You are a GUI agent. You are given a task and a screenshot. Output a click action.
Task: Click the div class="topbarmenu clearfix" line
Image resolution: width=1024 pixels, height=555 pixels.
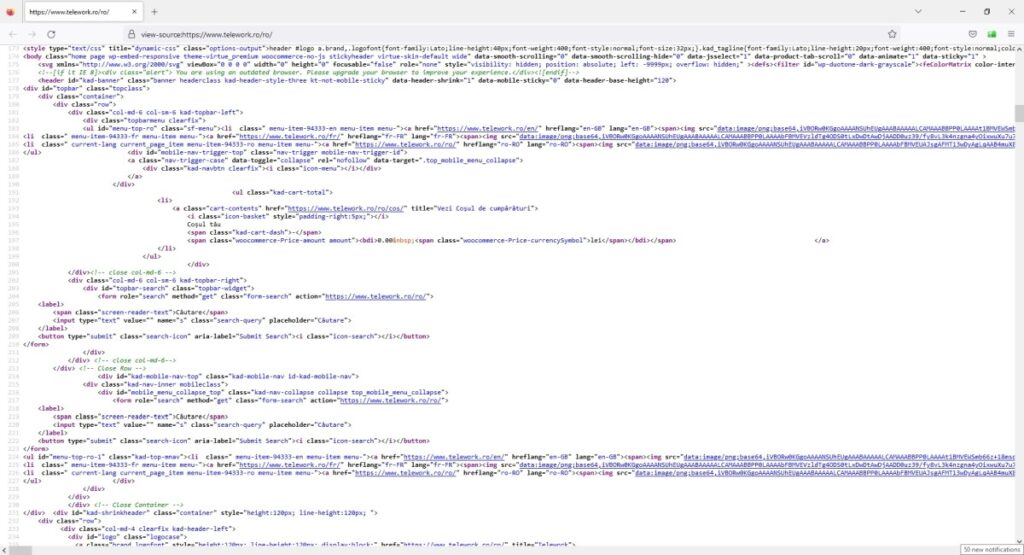pyautogui.click(x=144, y=120)
